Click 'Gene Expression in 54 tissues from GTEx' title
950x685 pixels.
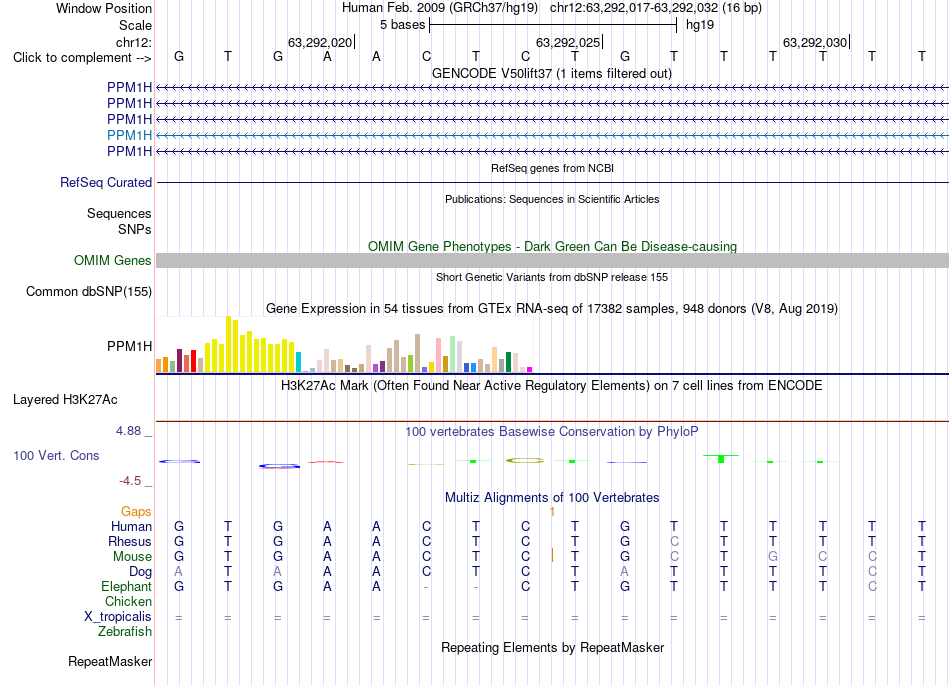coord(552,309)
